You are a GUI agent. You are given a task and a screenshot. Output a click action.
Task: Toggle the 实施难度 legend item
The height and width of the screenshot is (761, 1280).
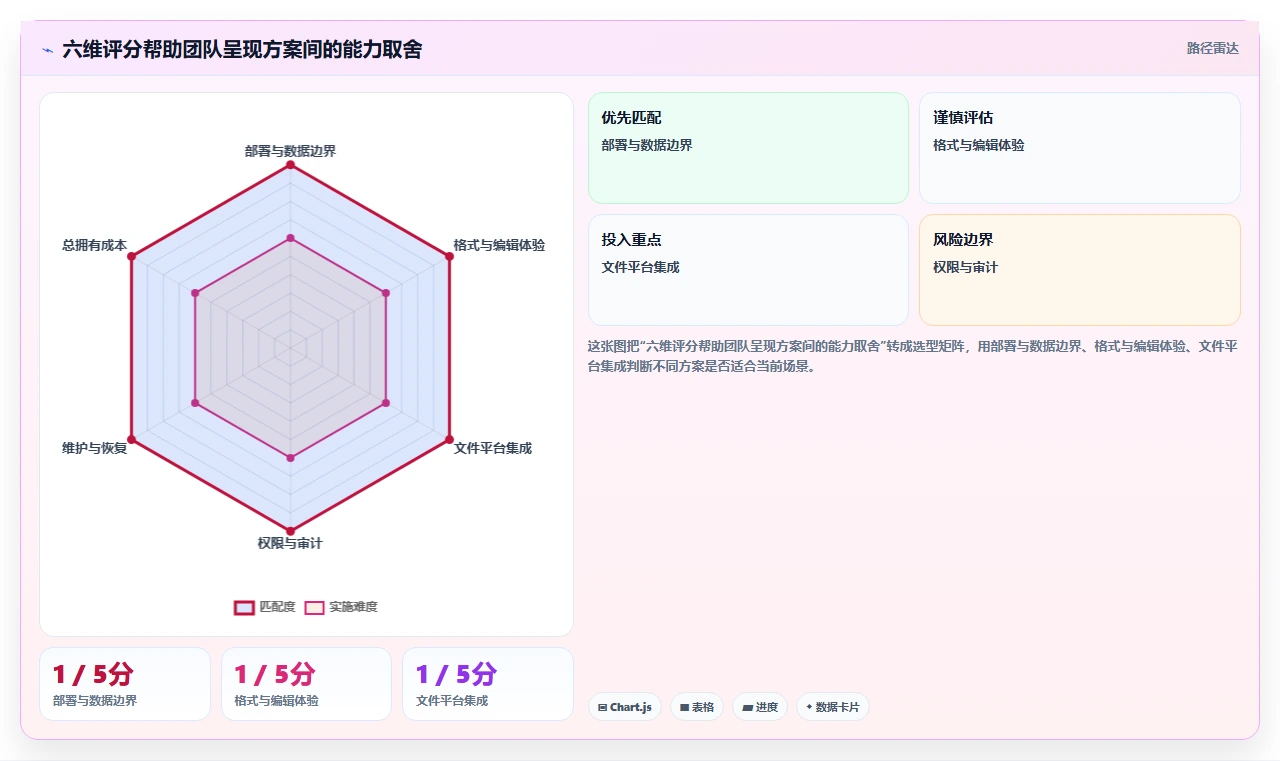click(341, 607)
